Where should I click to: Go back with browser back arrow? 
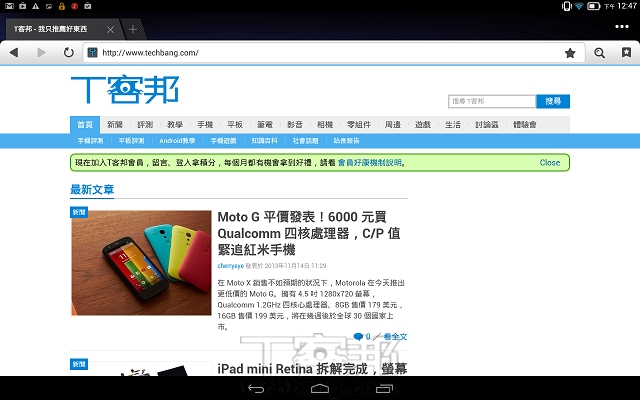tap(14, 52)
